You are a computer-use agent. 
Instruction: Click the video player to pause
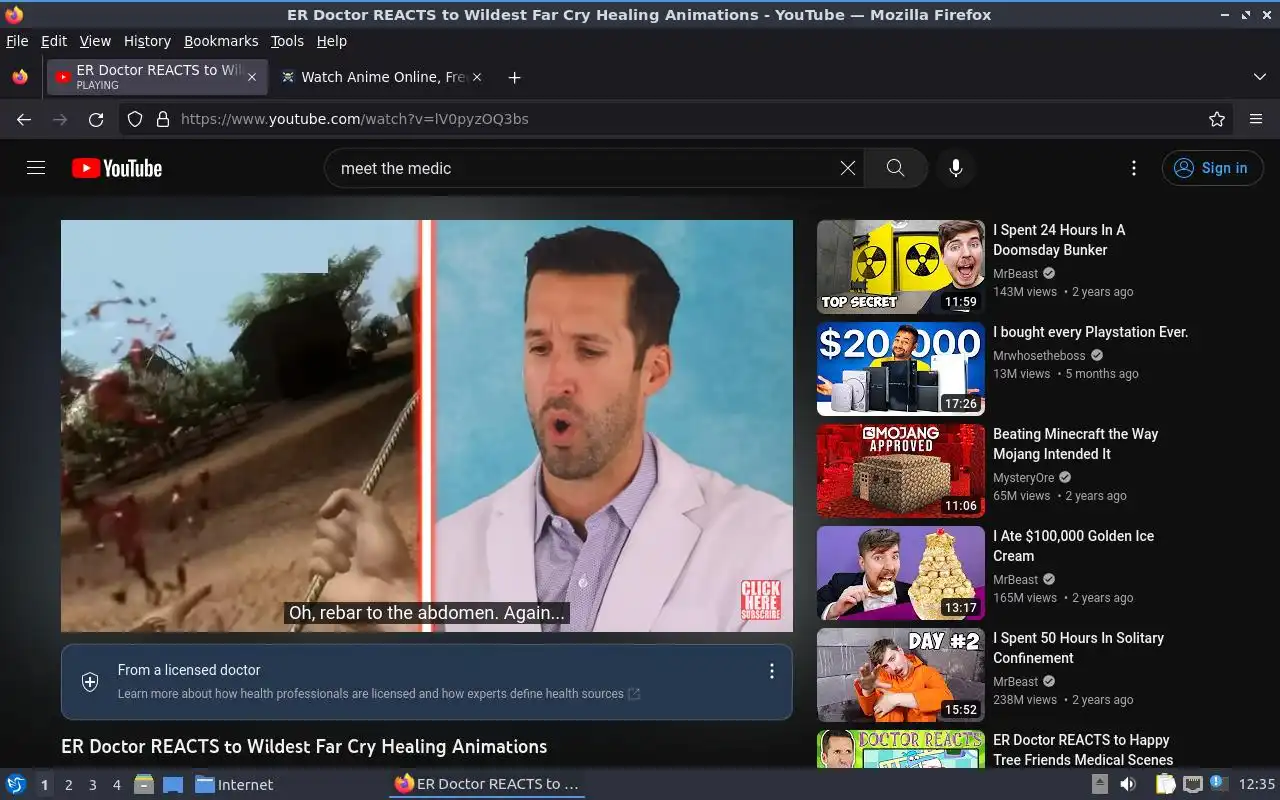[427, 426]
